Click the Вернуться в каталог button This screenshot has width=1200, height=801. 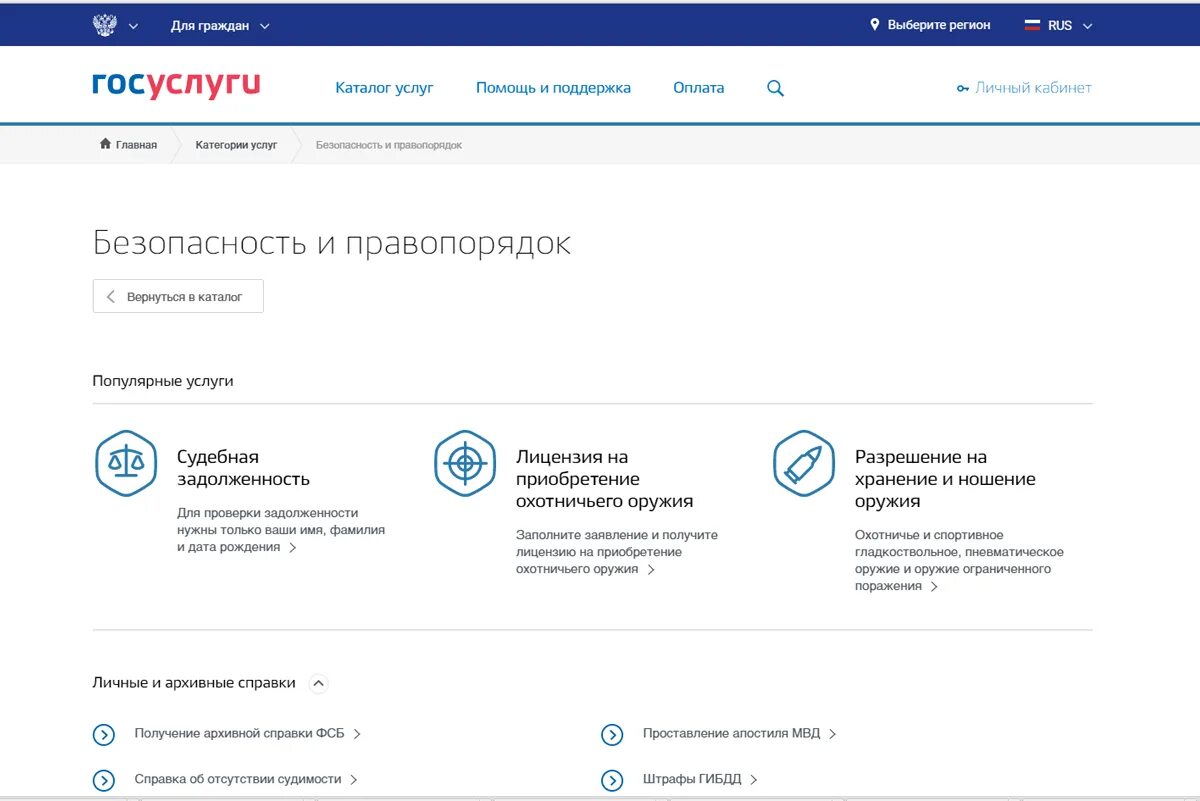(x=178, y=296)
